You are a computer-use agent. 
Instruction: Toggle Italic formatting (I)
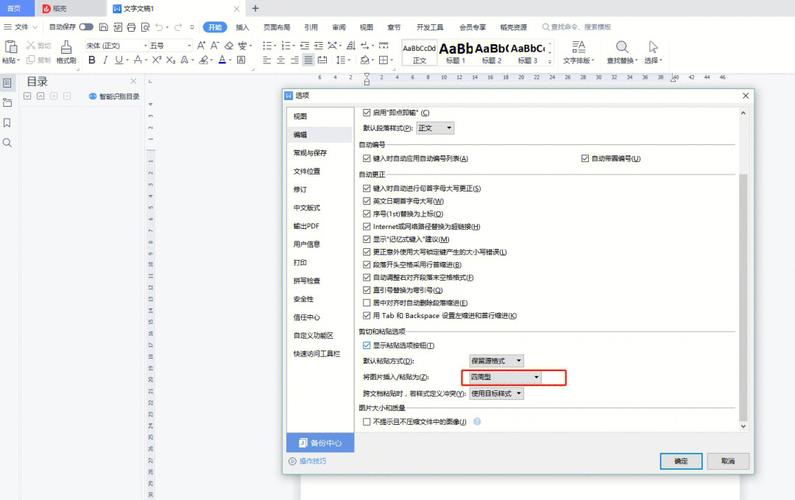[105, 60]
